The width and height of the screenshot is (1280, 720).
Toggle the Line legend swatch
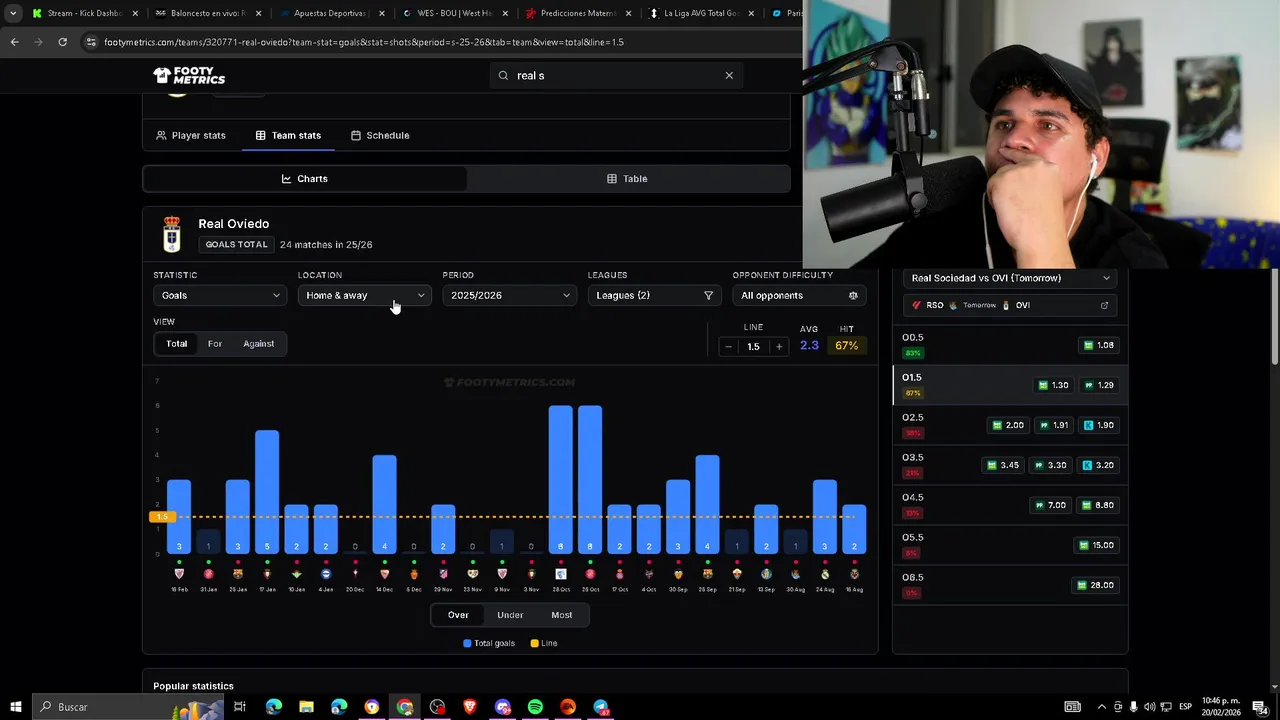534,643
